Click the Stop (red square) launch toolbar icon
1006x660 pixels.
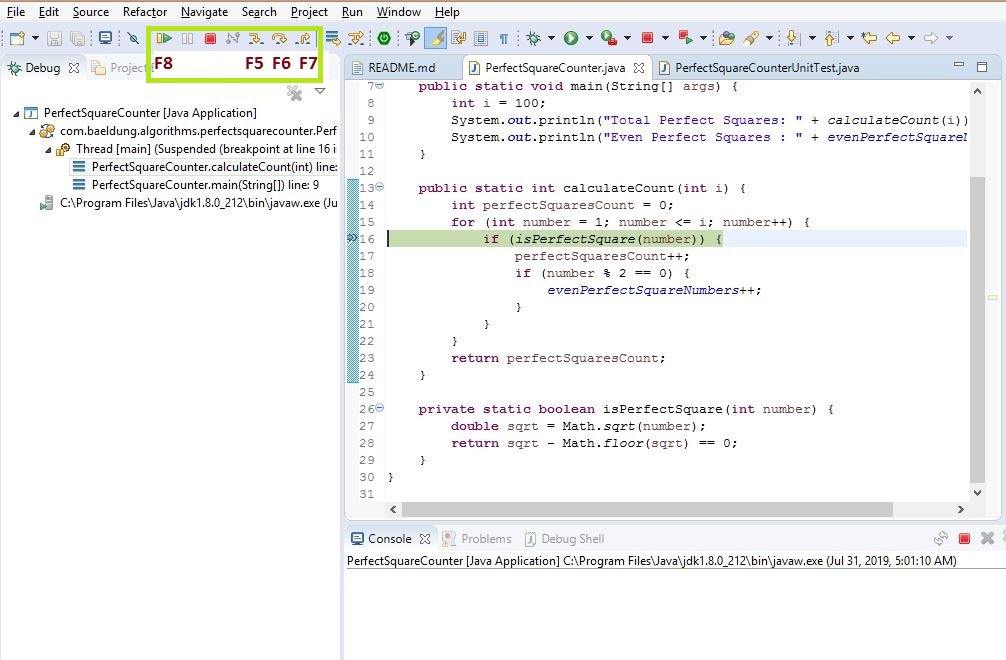(647, 38)
